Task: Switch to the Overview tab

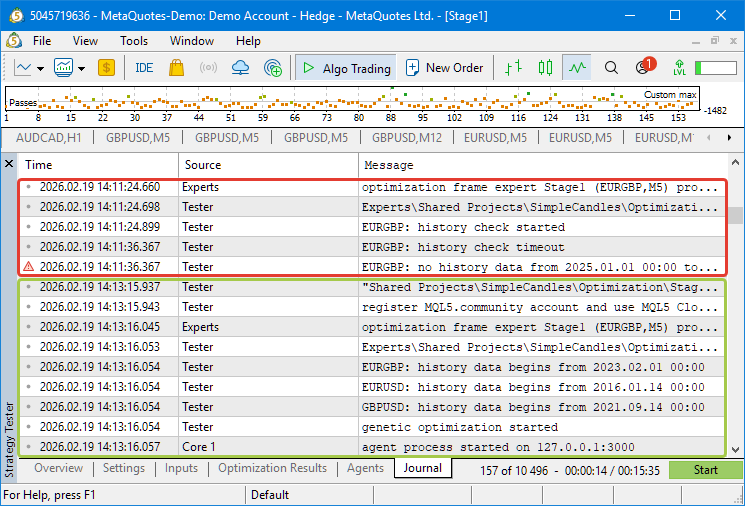Action: [58, 468]
